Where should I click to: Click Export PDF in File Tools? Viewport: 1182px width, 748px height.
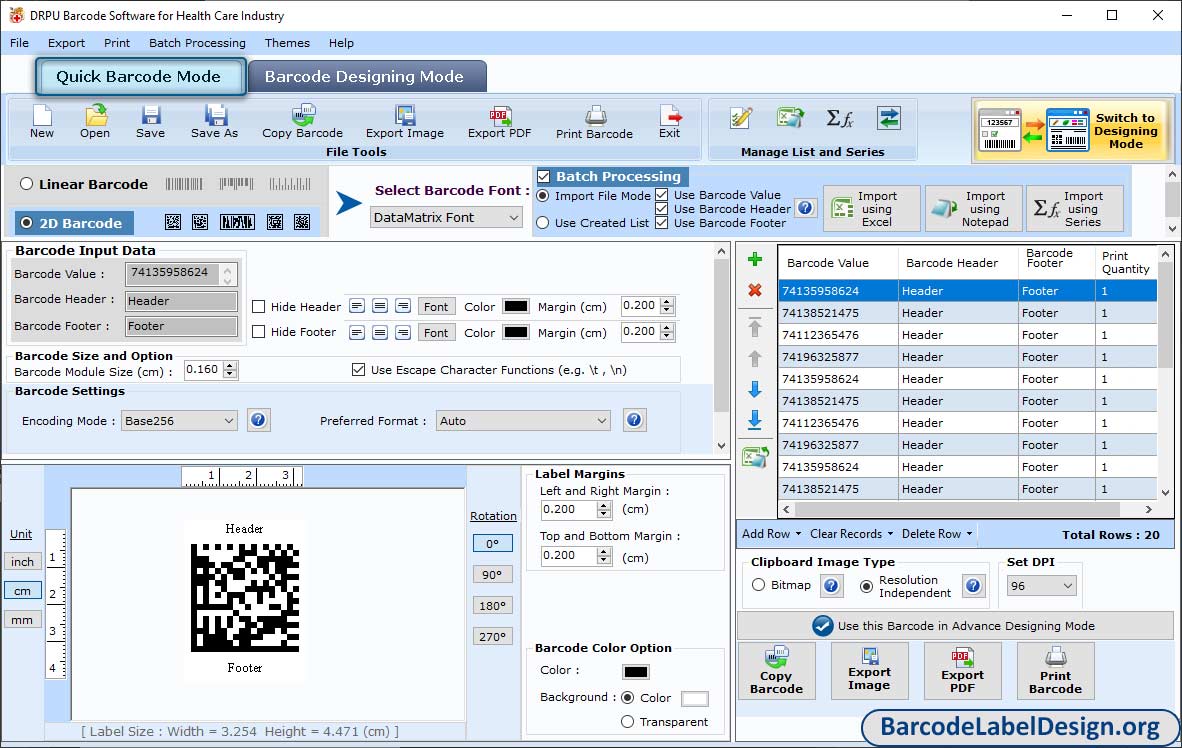pyautogui.click(x=499, y=122)
